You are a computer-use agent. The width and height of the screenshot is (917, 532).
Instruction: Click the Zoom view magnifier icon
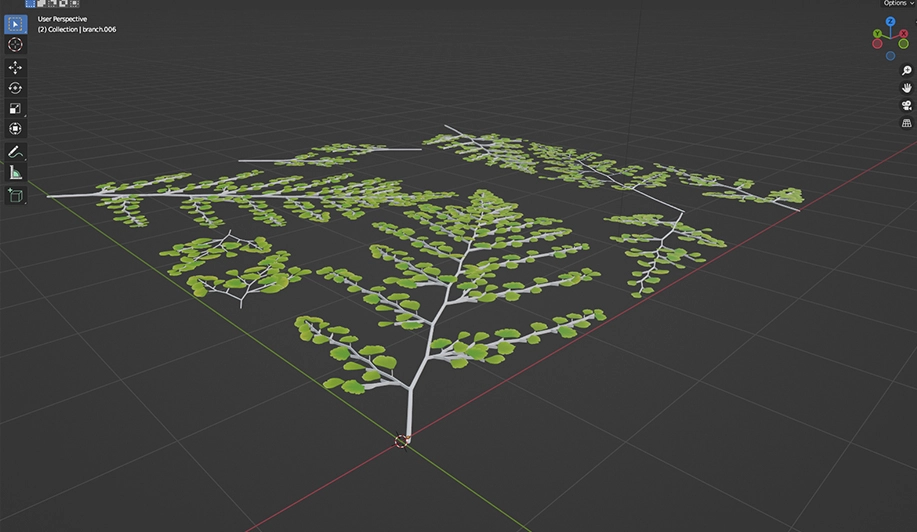point(906,71)
